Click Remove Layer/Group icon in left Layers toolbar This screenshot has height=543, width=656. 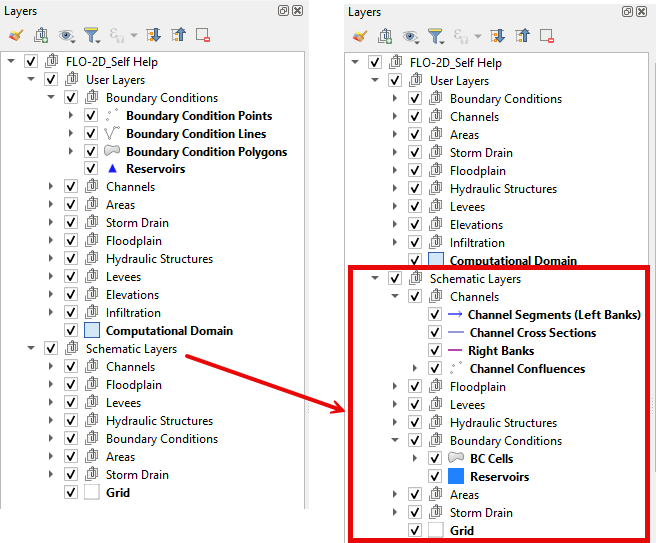[x=203, y=35]
